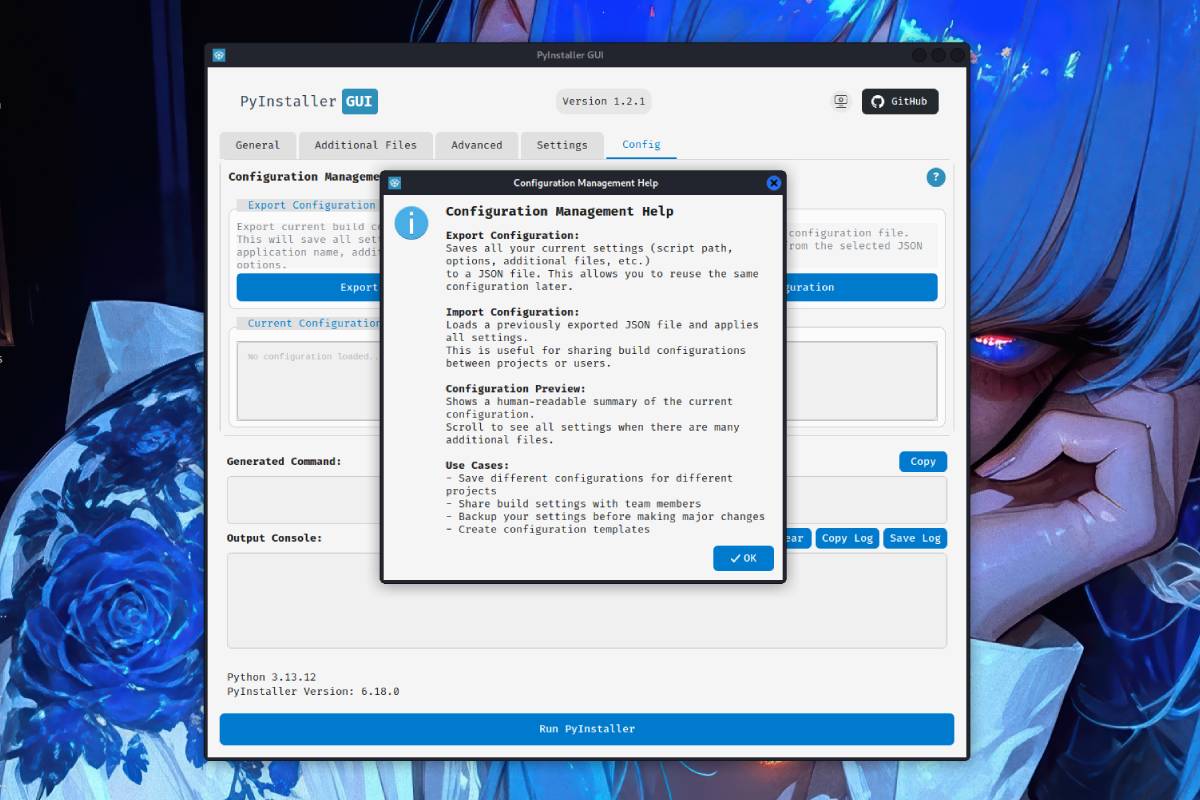Viewport: 1200px width, 800px height.
Task: Click the Copy button for generated command
Action: (x=923, y=461)
